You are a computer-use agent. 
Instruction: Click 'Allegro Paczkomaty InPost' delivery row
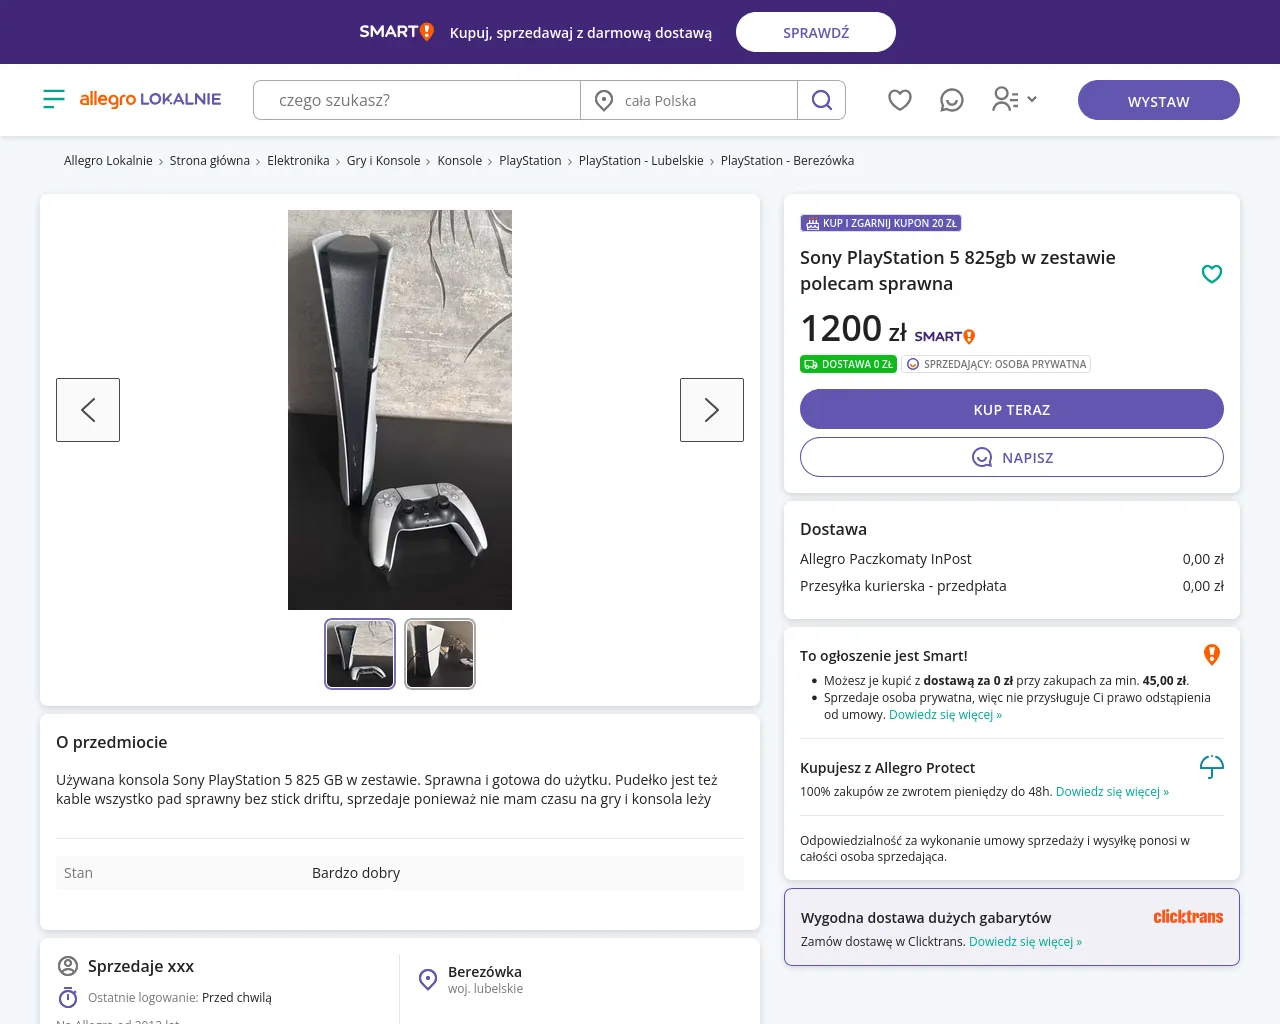pyautogui.click(x=1012, y=559)
